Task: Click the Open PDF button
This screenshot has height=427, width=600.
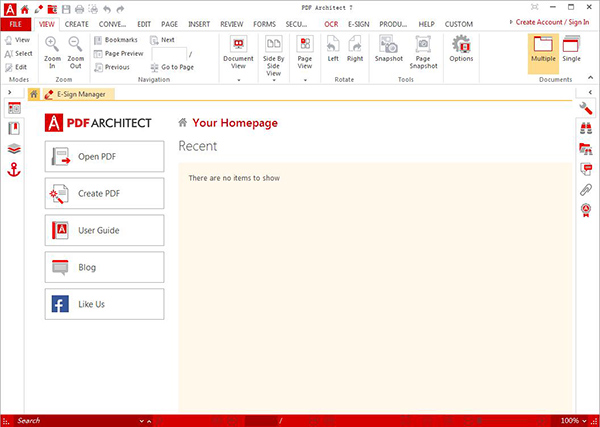Action: (x=104, y=156)
